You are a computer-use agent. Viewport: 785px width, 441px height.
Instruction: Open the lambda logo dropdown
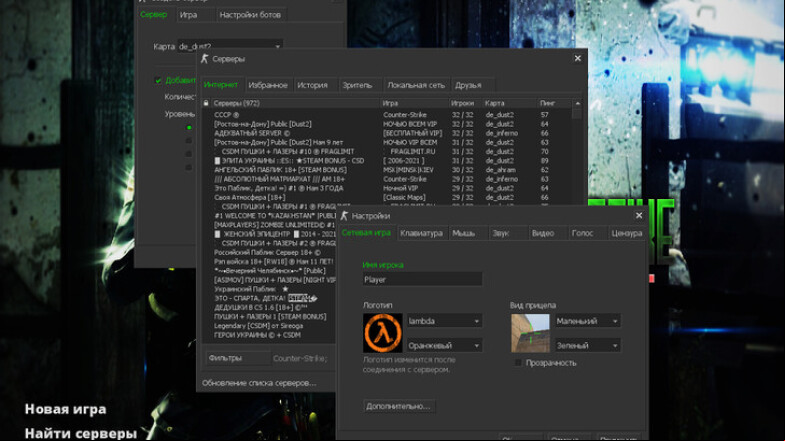pyautogui.click(x=445, y=321)
